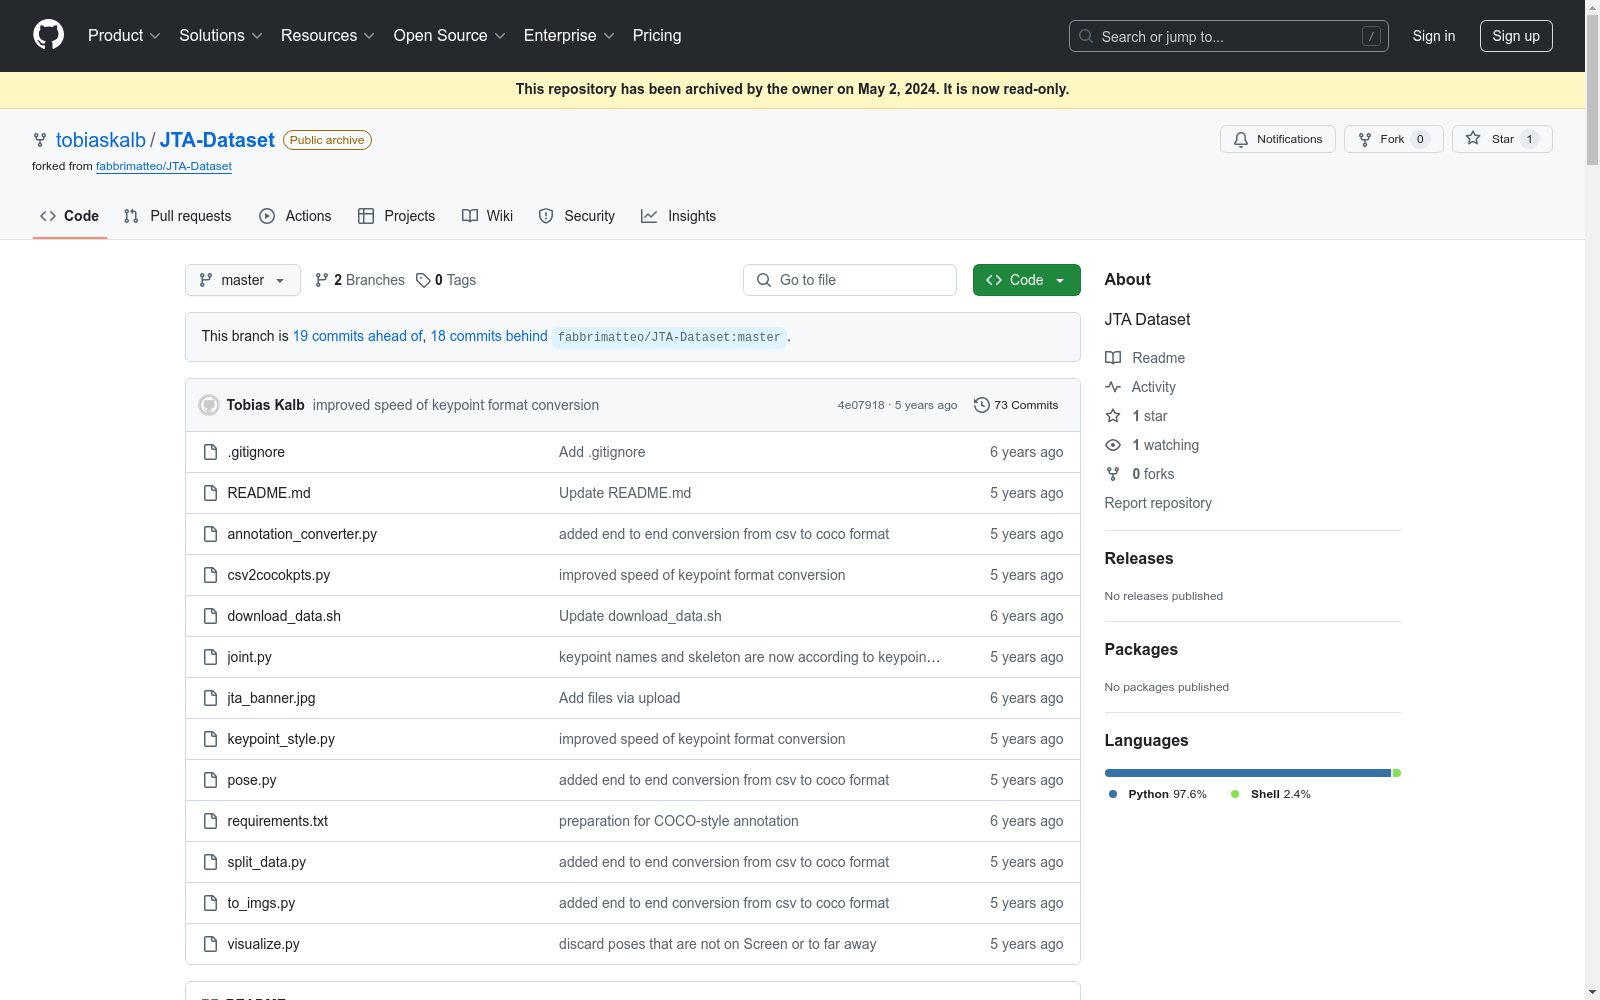Click the Shell segment of languages bar
Viewport: 1600px width, 1000px height.
tap(1397, 773)
